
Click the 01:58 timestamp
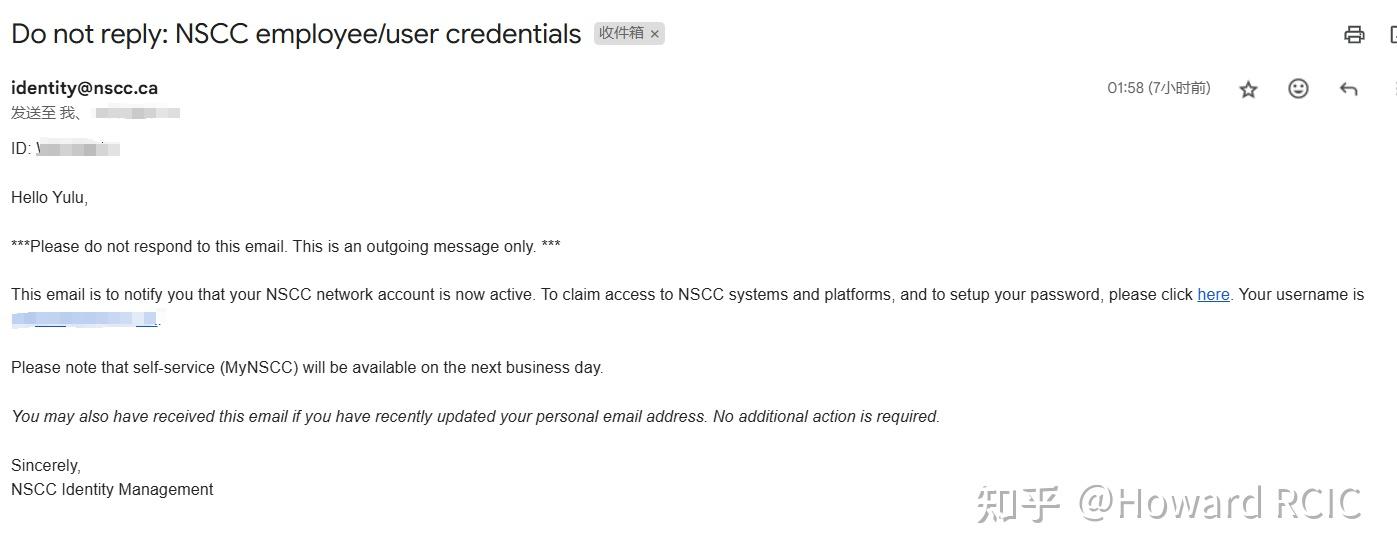coord(1158,88)
